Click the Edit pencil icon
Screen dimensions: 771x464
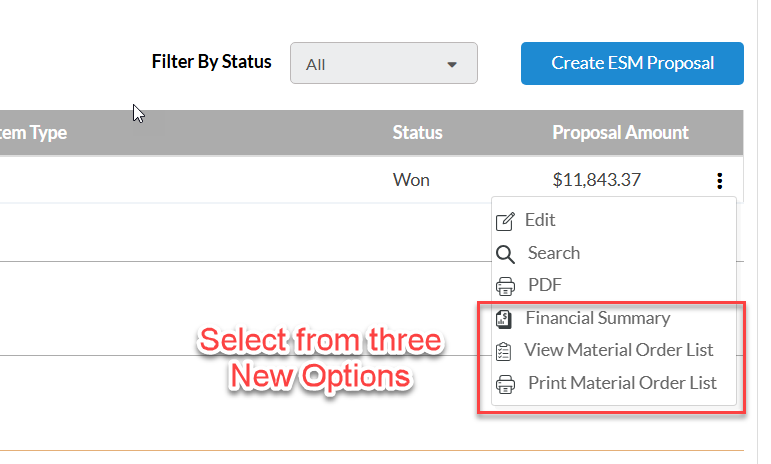[505, 222]
